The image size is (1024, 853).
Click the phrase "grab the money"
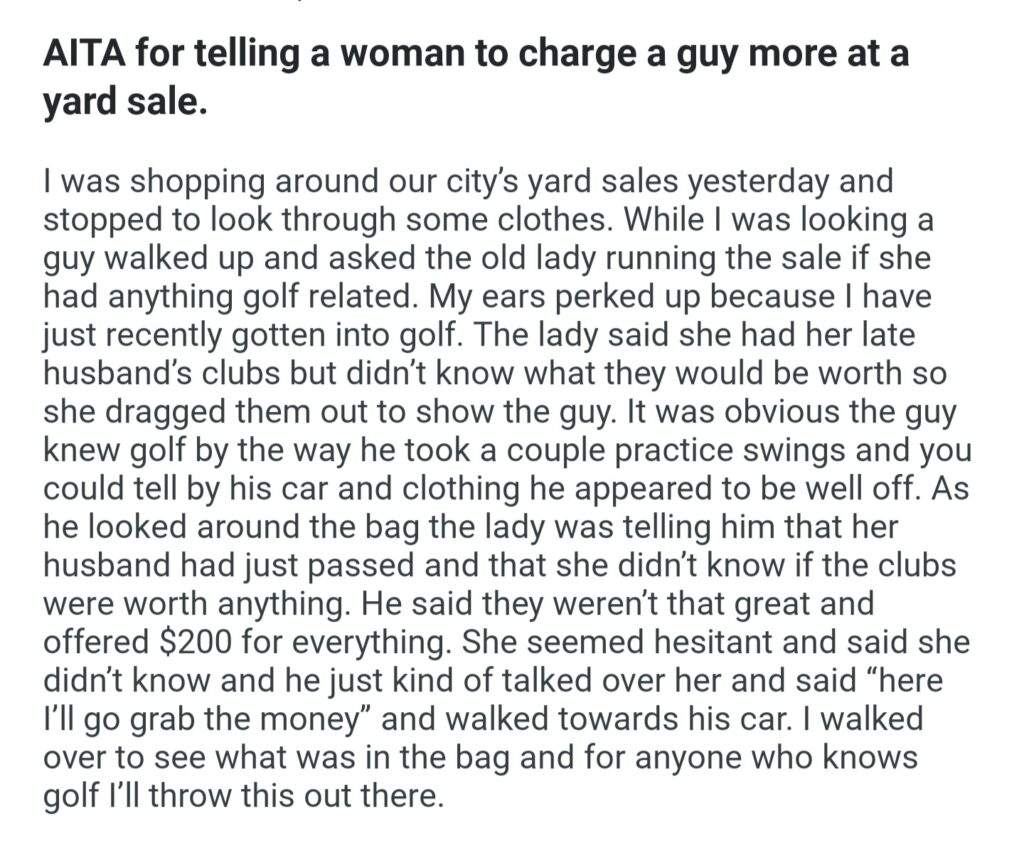tap(208, 718)
